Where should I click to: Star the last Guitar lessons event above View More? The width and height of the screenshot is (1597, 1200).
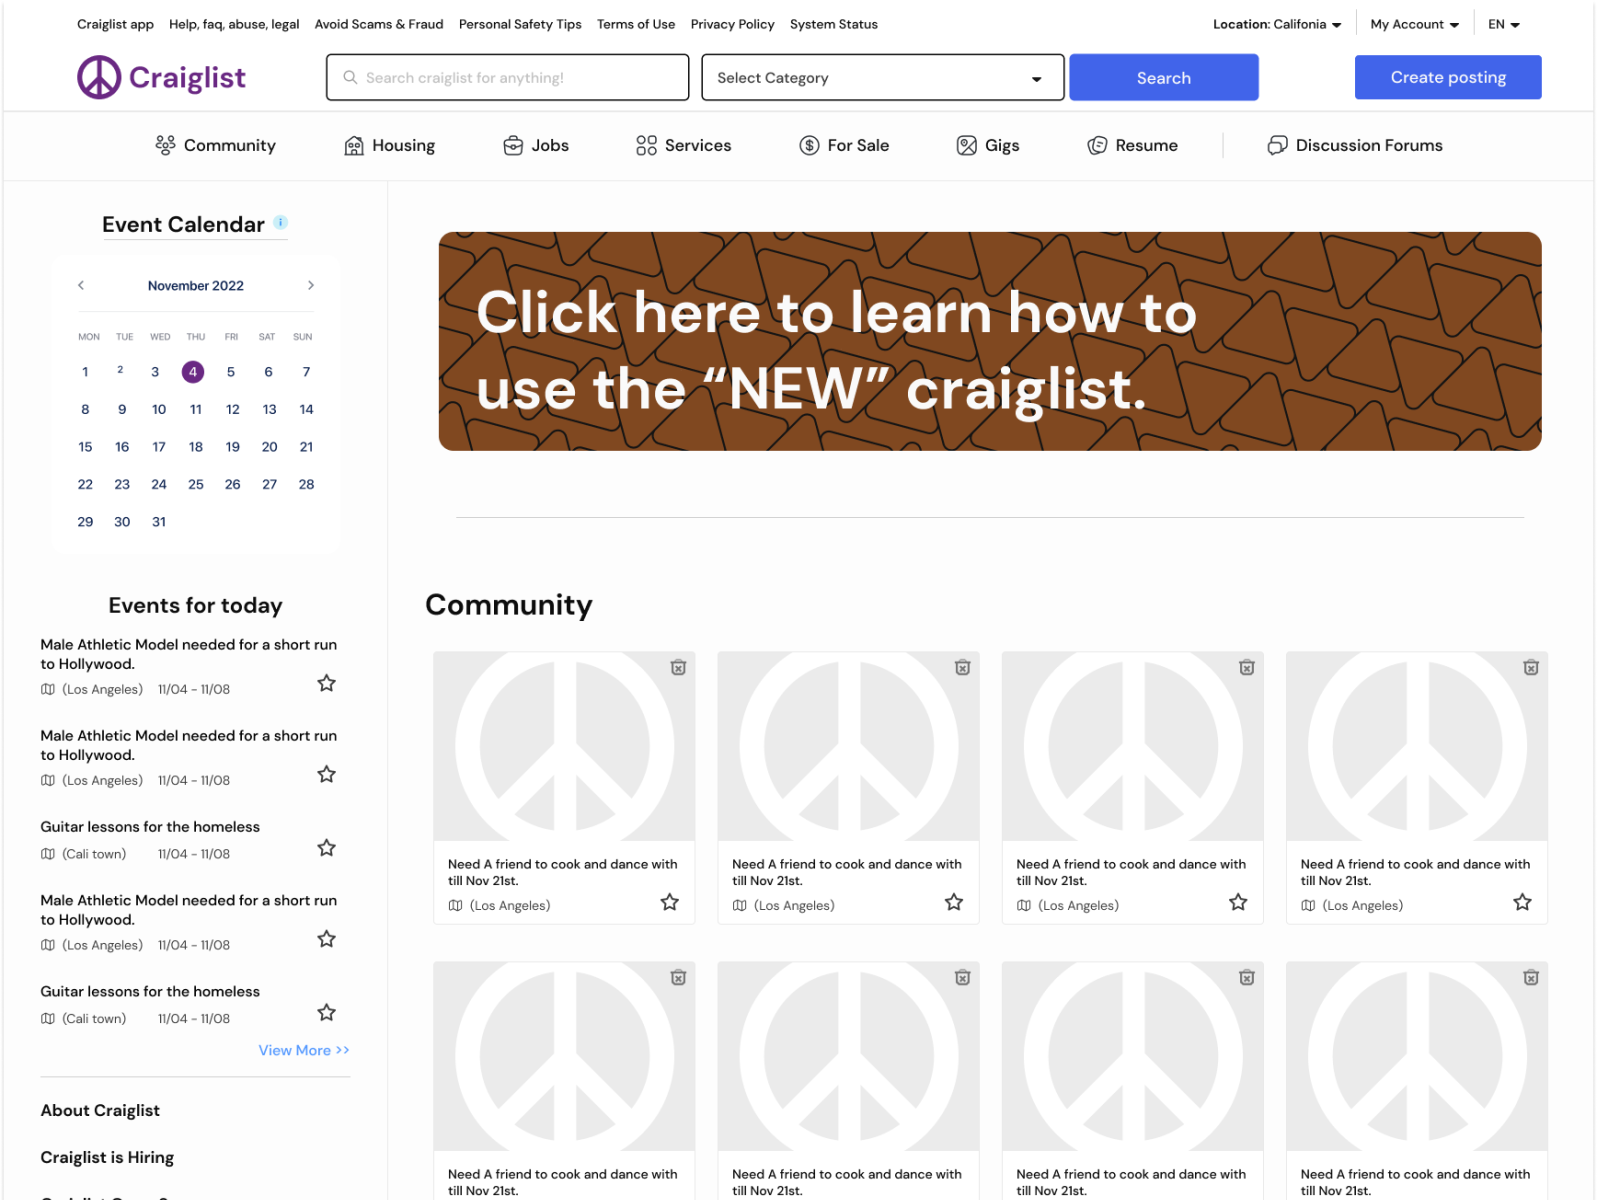tap(326, 1012)
